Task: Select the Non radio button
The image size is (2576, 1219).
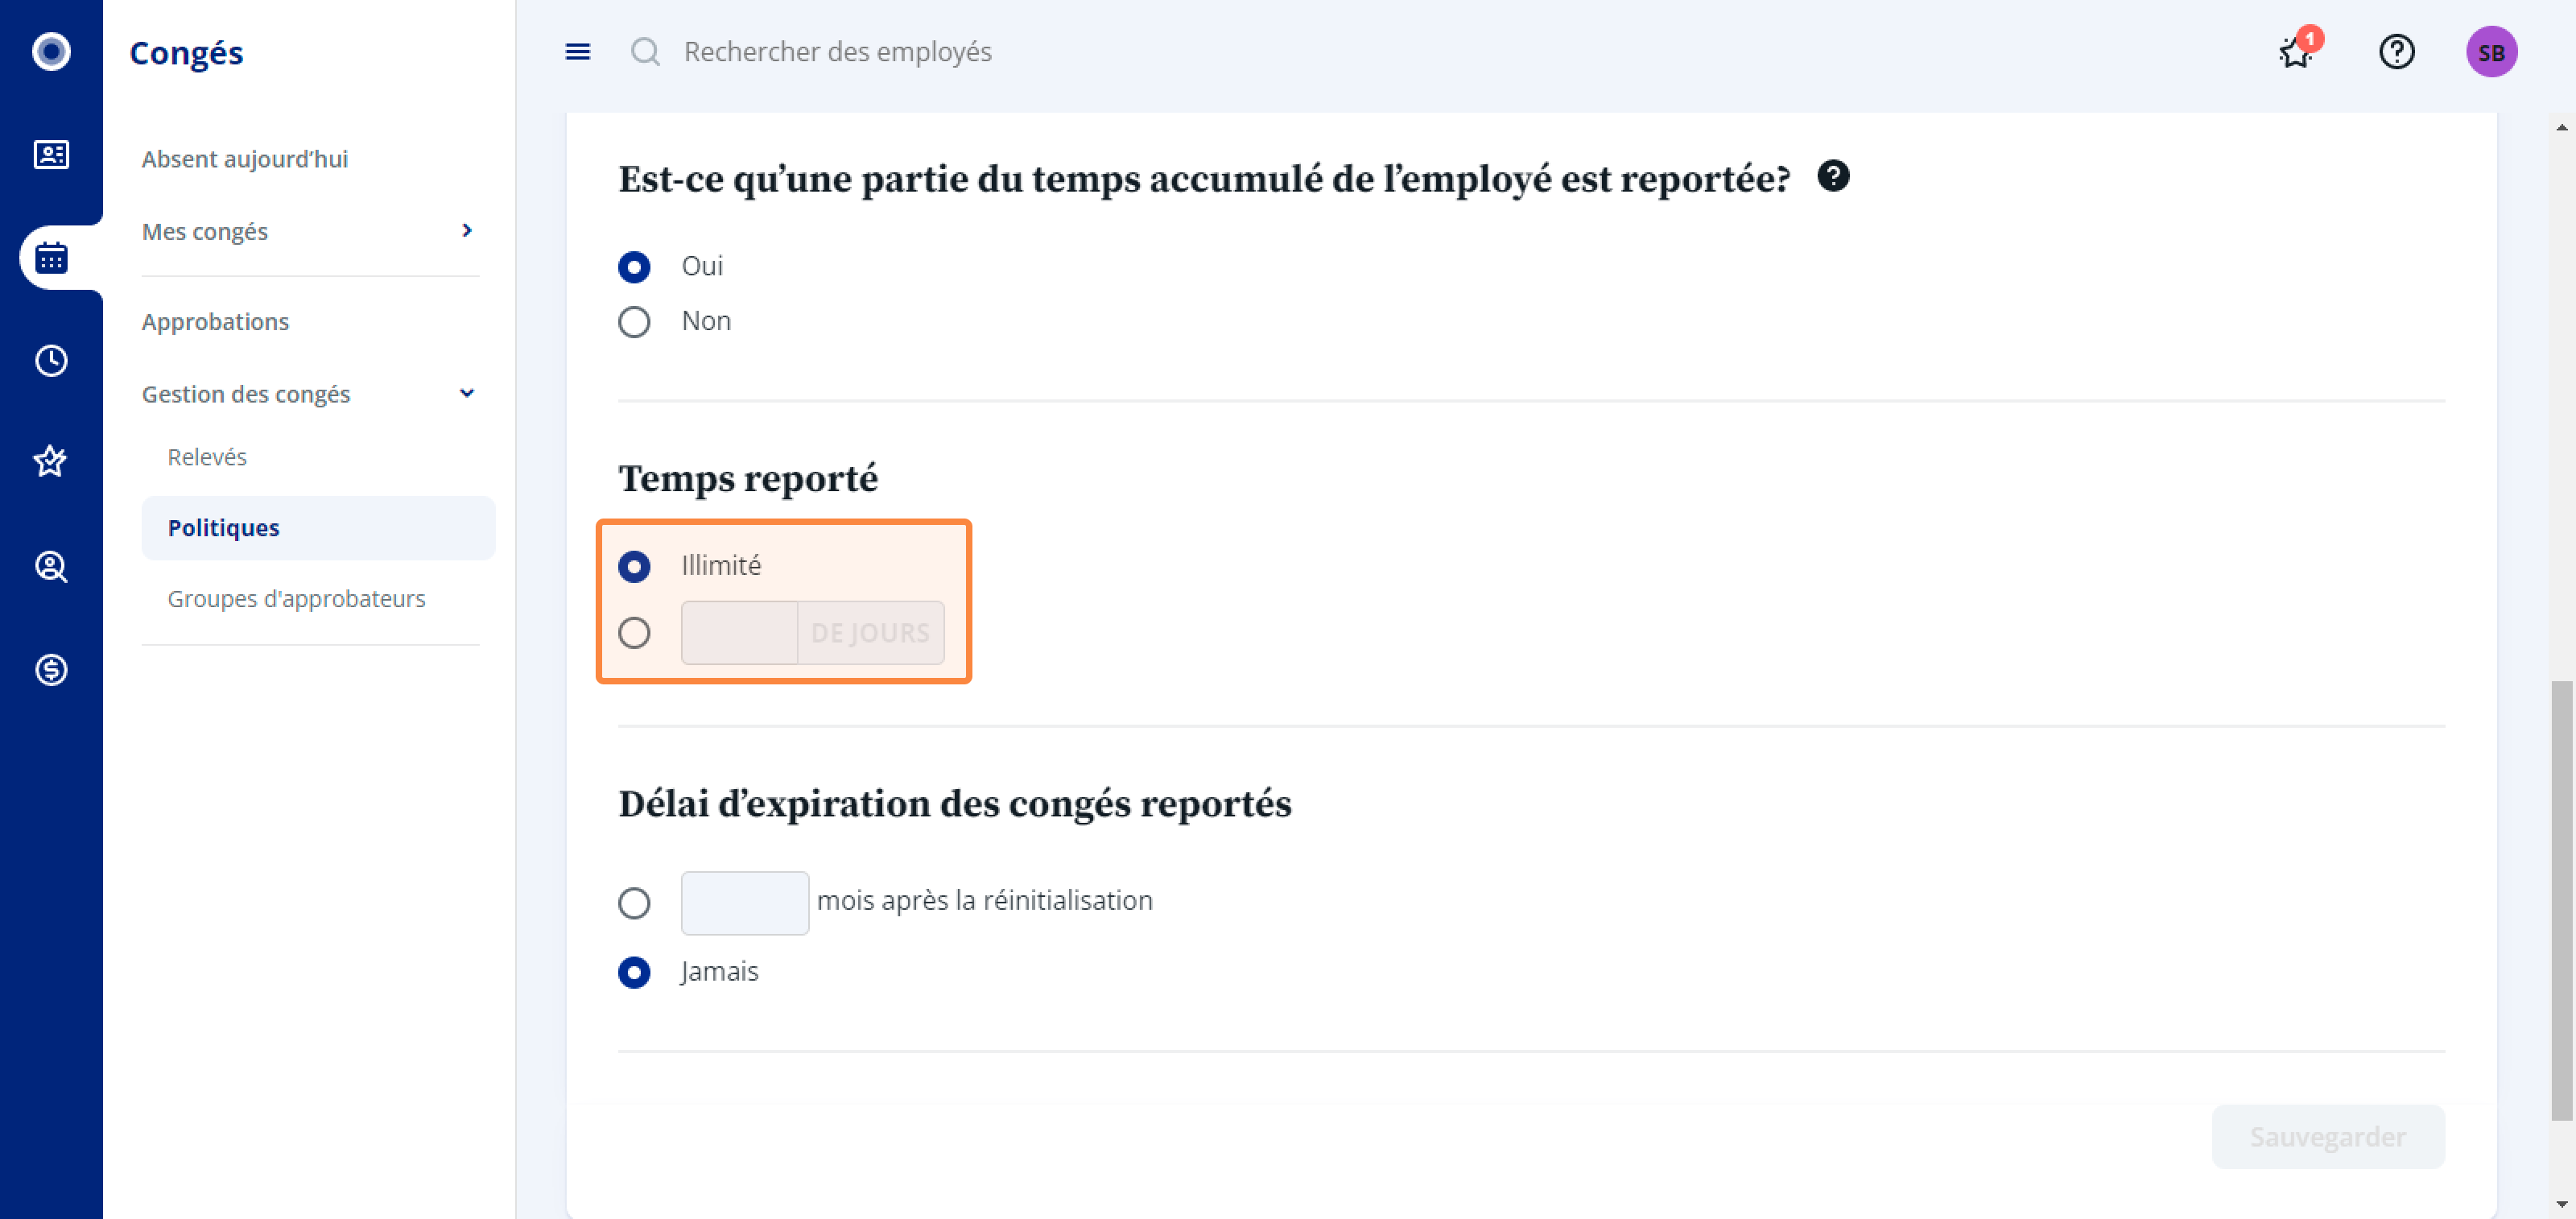Action: coord(634,322)
